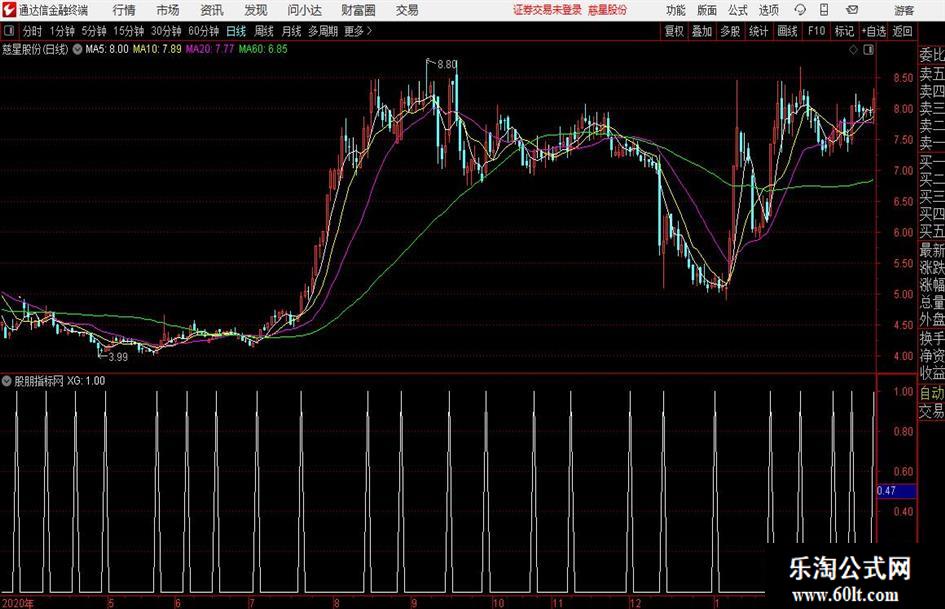
Task: Open the 版面 menu
Action: pos(706,10)
